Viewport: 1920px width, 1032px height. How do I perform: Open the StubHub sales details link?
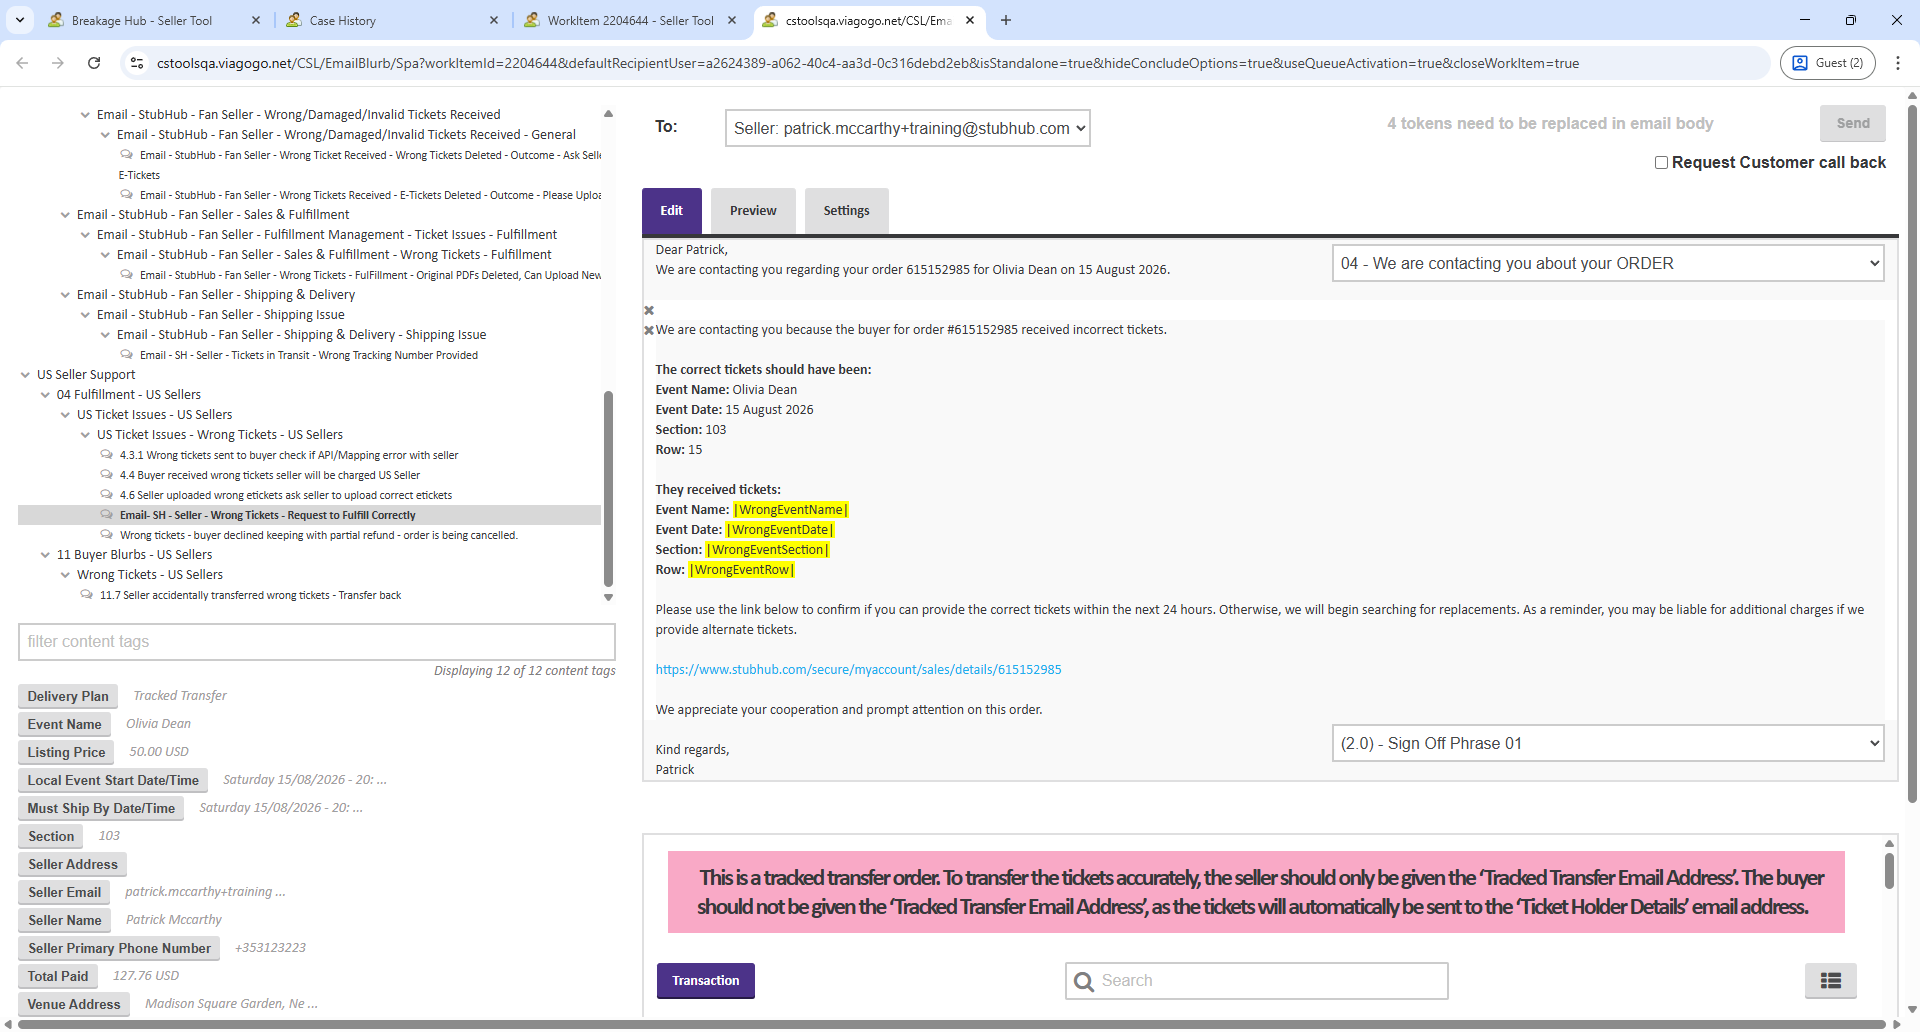pyautogui.click(x=858, y=670)
